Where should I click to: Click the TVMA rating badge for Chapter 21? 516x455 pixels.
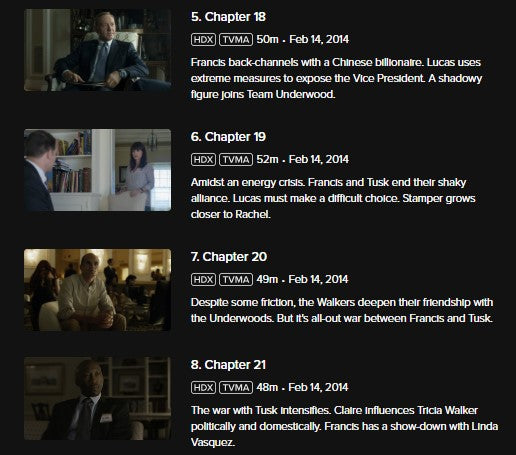(x=236, y=388)
